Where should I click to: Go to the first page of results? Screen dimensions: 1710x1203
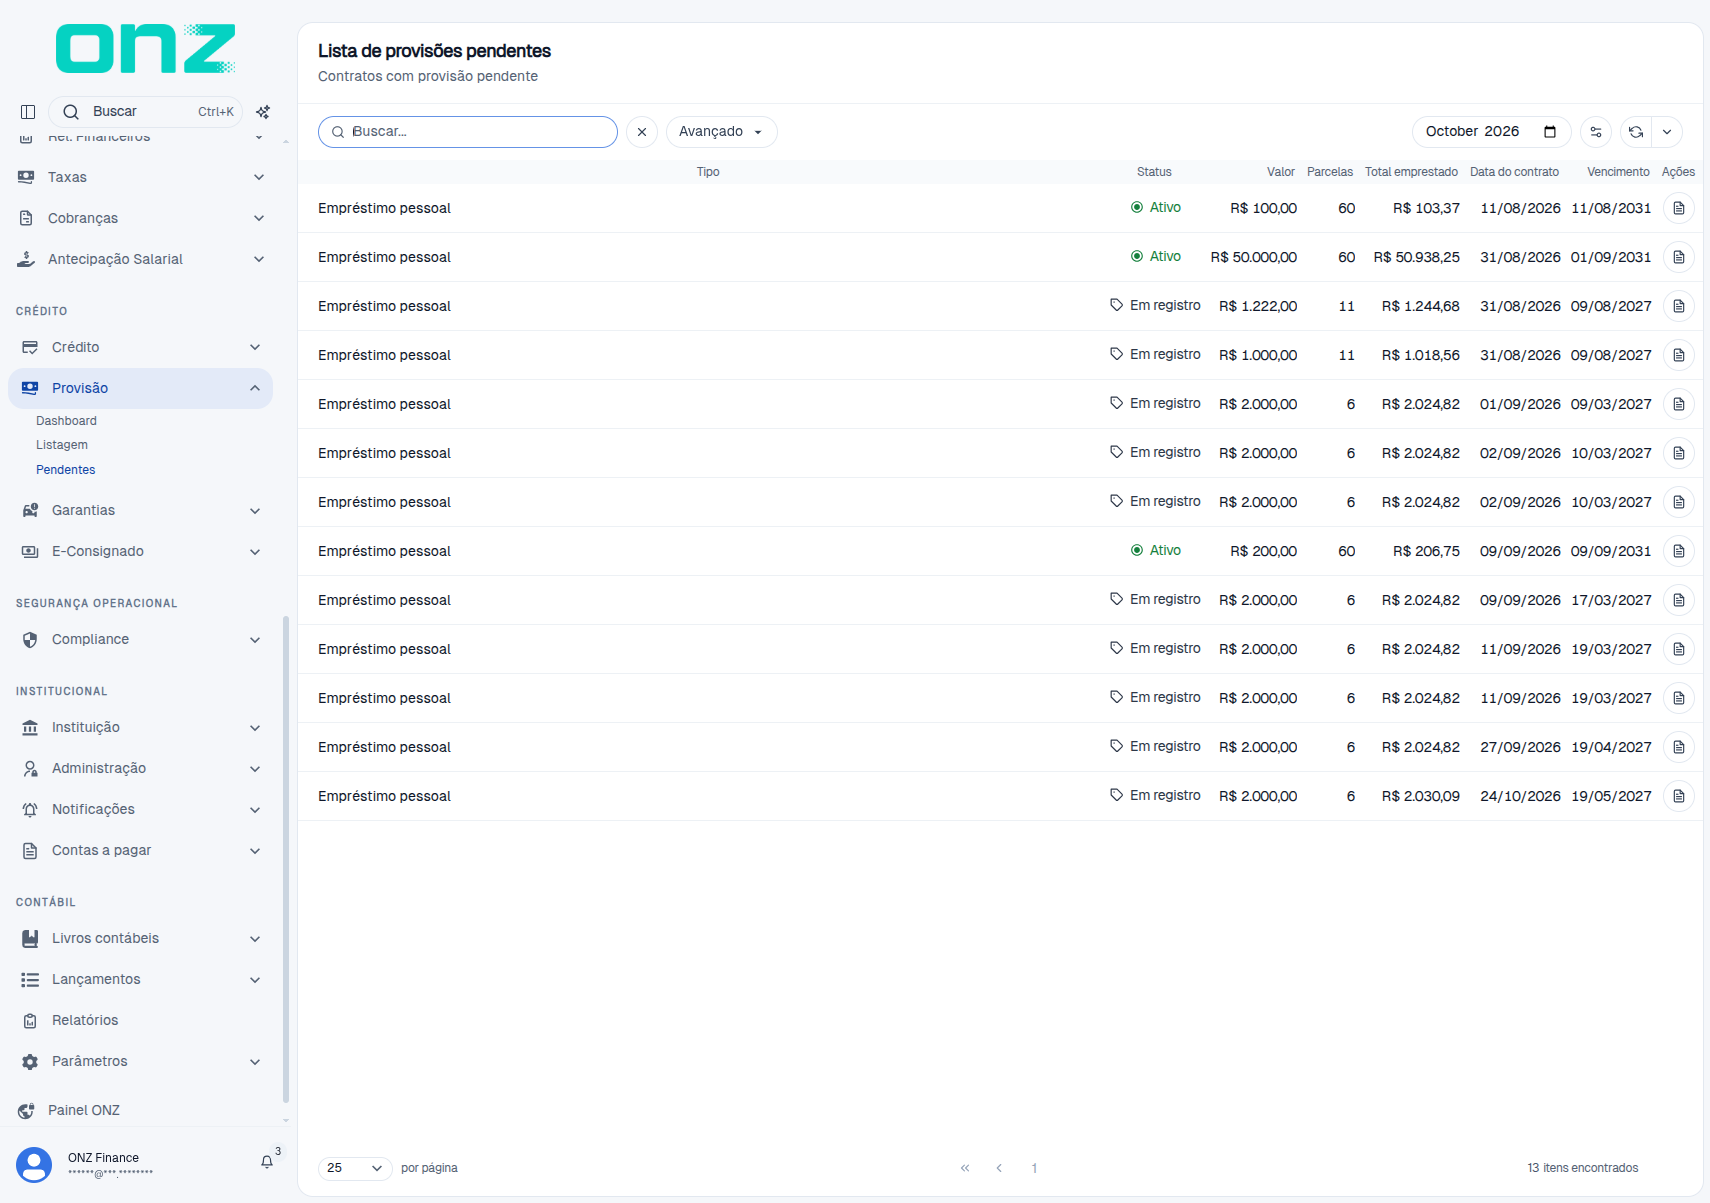965,1168
